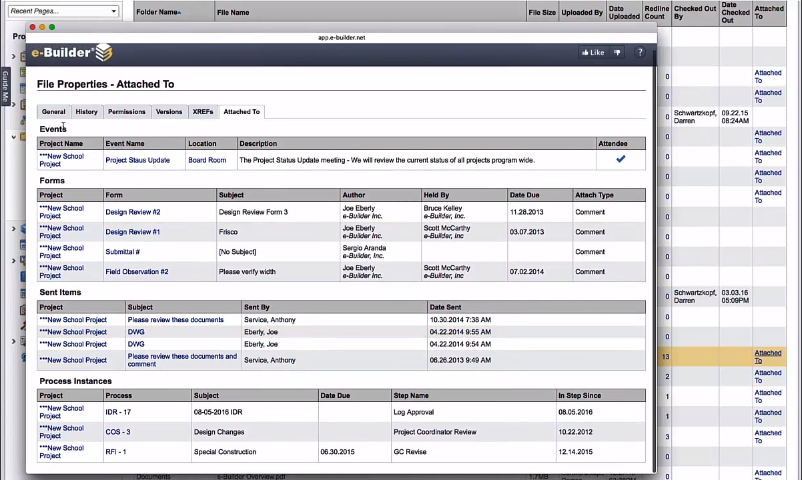Image resolution: width=802 pixels, height=481 pixels.
Task: Open the Recent Pages dropdown
Action: click(x=62, y=11)
